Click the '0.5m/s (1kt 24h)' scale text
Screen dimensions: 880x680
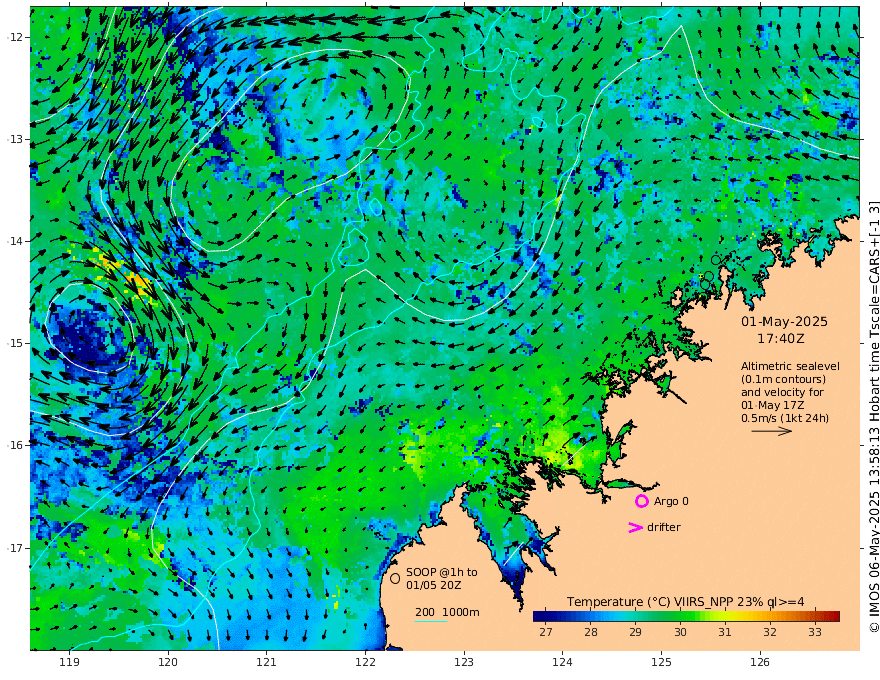[x=785, y=418]
